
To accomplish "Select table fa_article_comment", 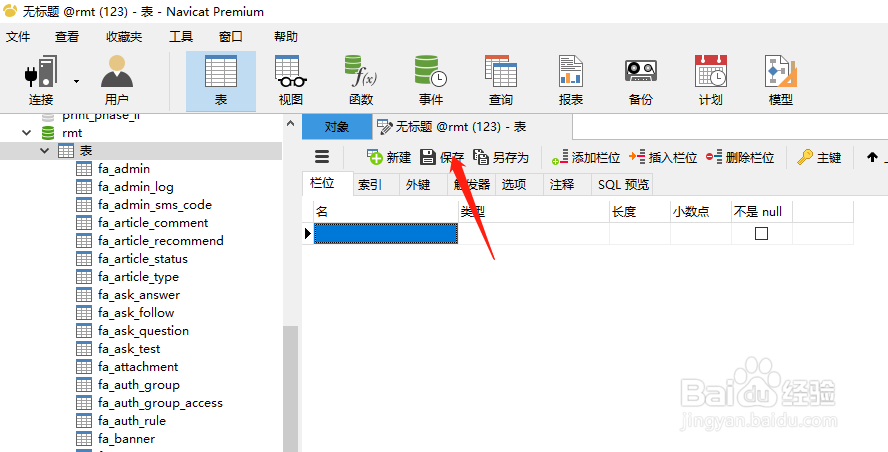I will pos(153,223).
